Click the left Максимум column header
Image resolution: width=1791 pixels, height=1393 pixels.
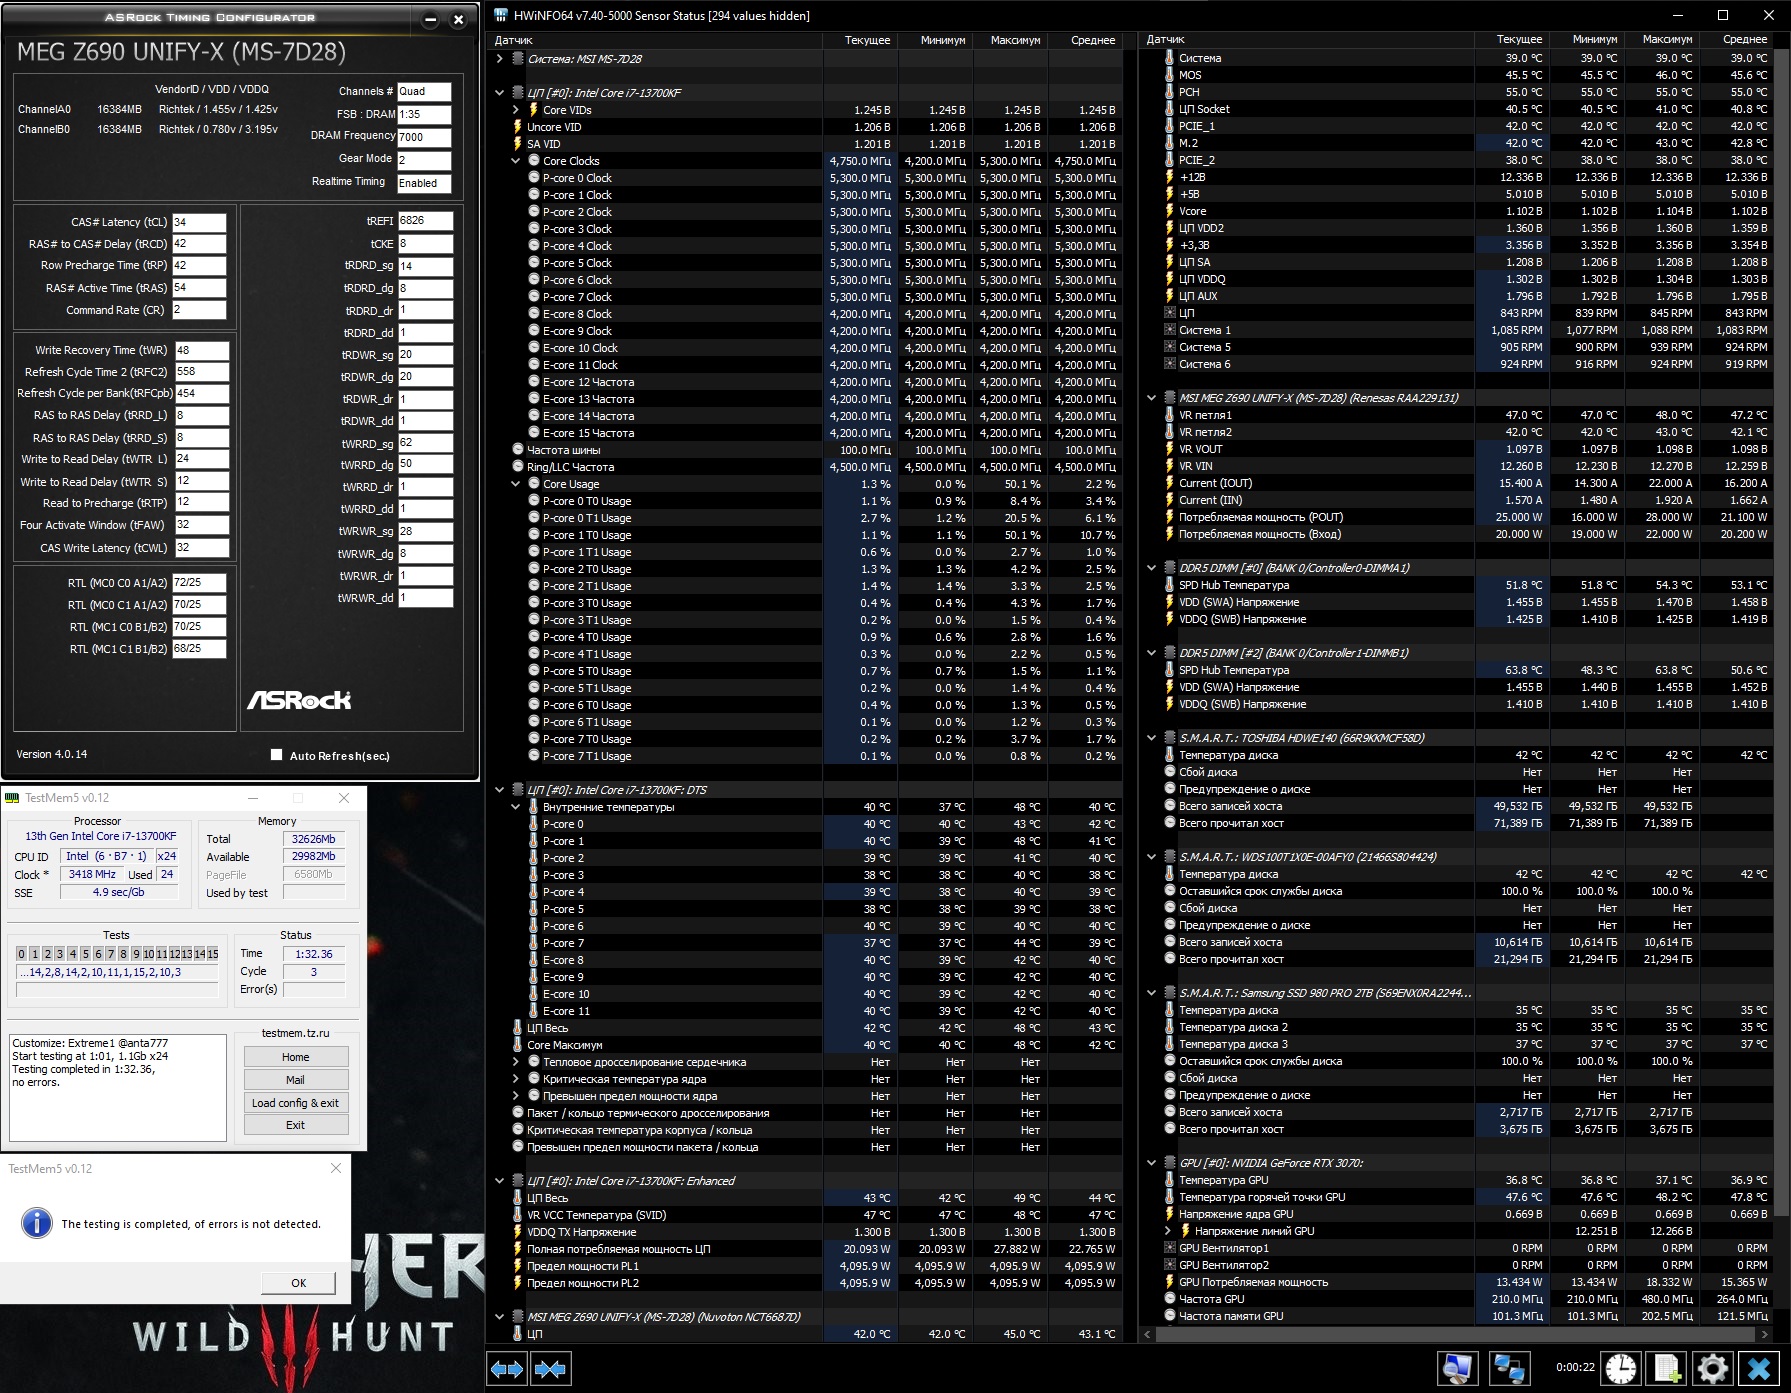(1010, 40)
